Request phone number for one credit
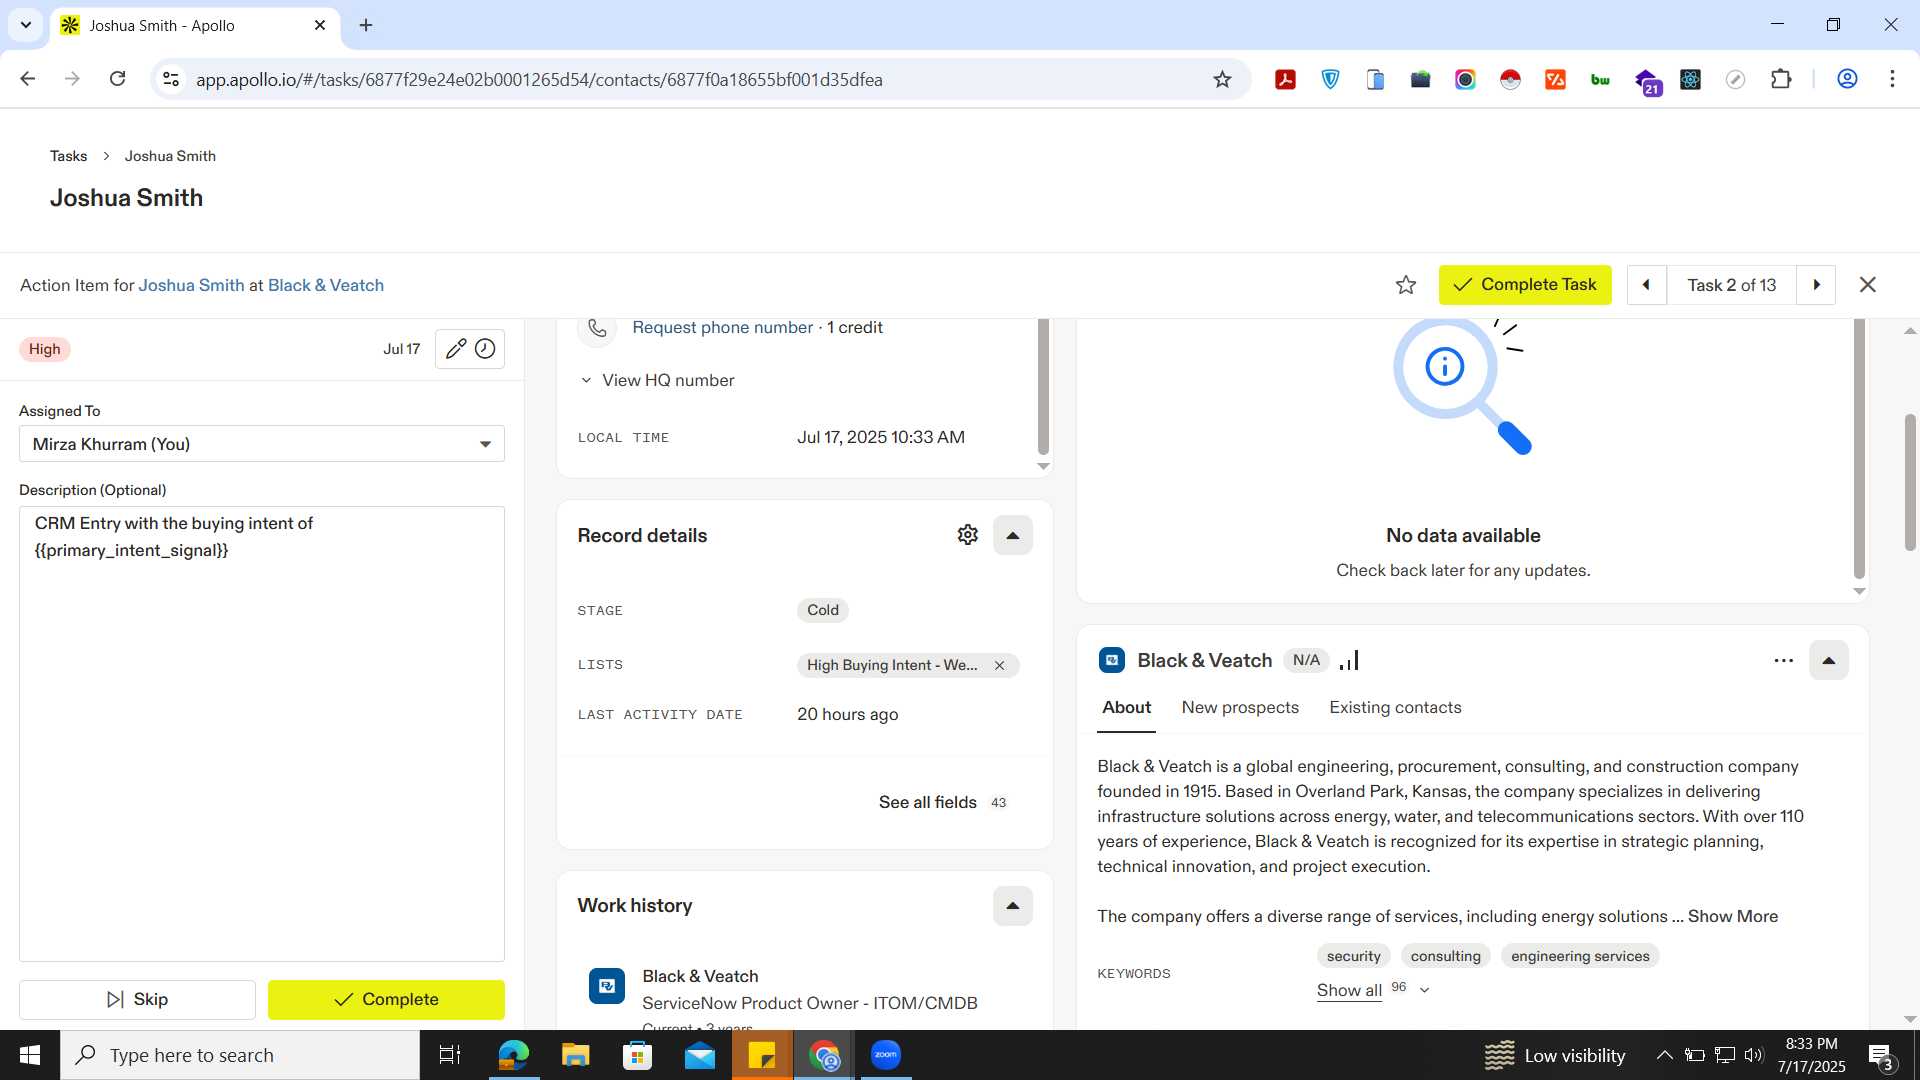 coord(722,328)
